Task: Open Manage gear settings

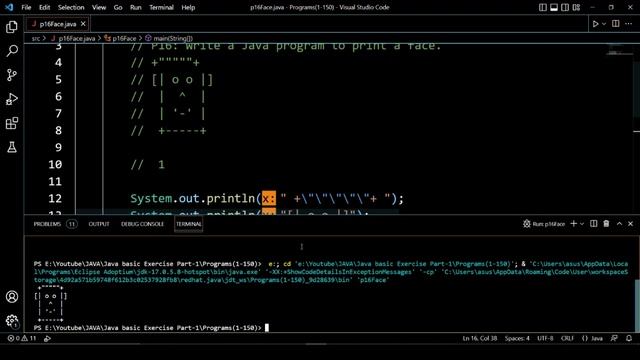Action: coord(12,321)
